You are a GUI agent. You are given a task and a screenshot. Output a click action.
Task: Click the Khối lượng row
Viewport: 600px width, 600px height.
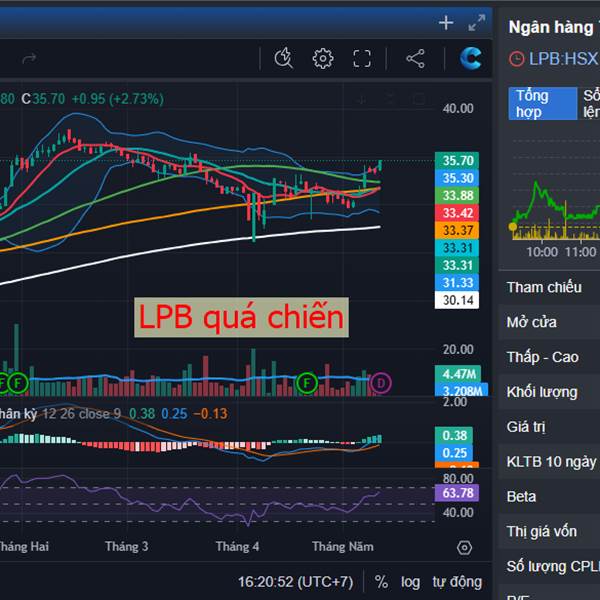coord(549,392)
